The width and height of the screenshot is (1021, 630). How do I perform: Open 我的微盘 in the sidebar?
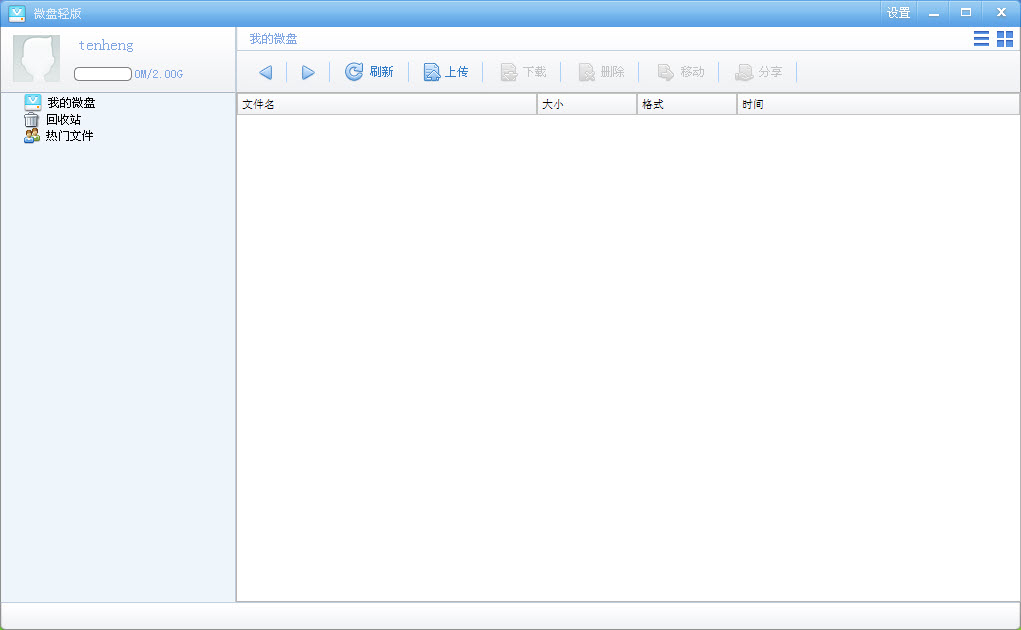pos(70,103)
